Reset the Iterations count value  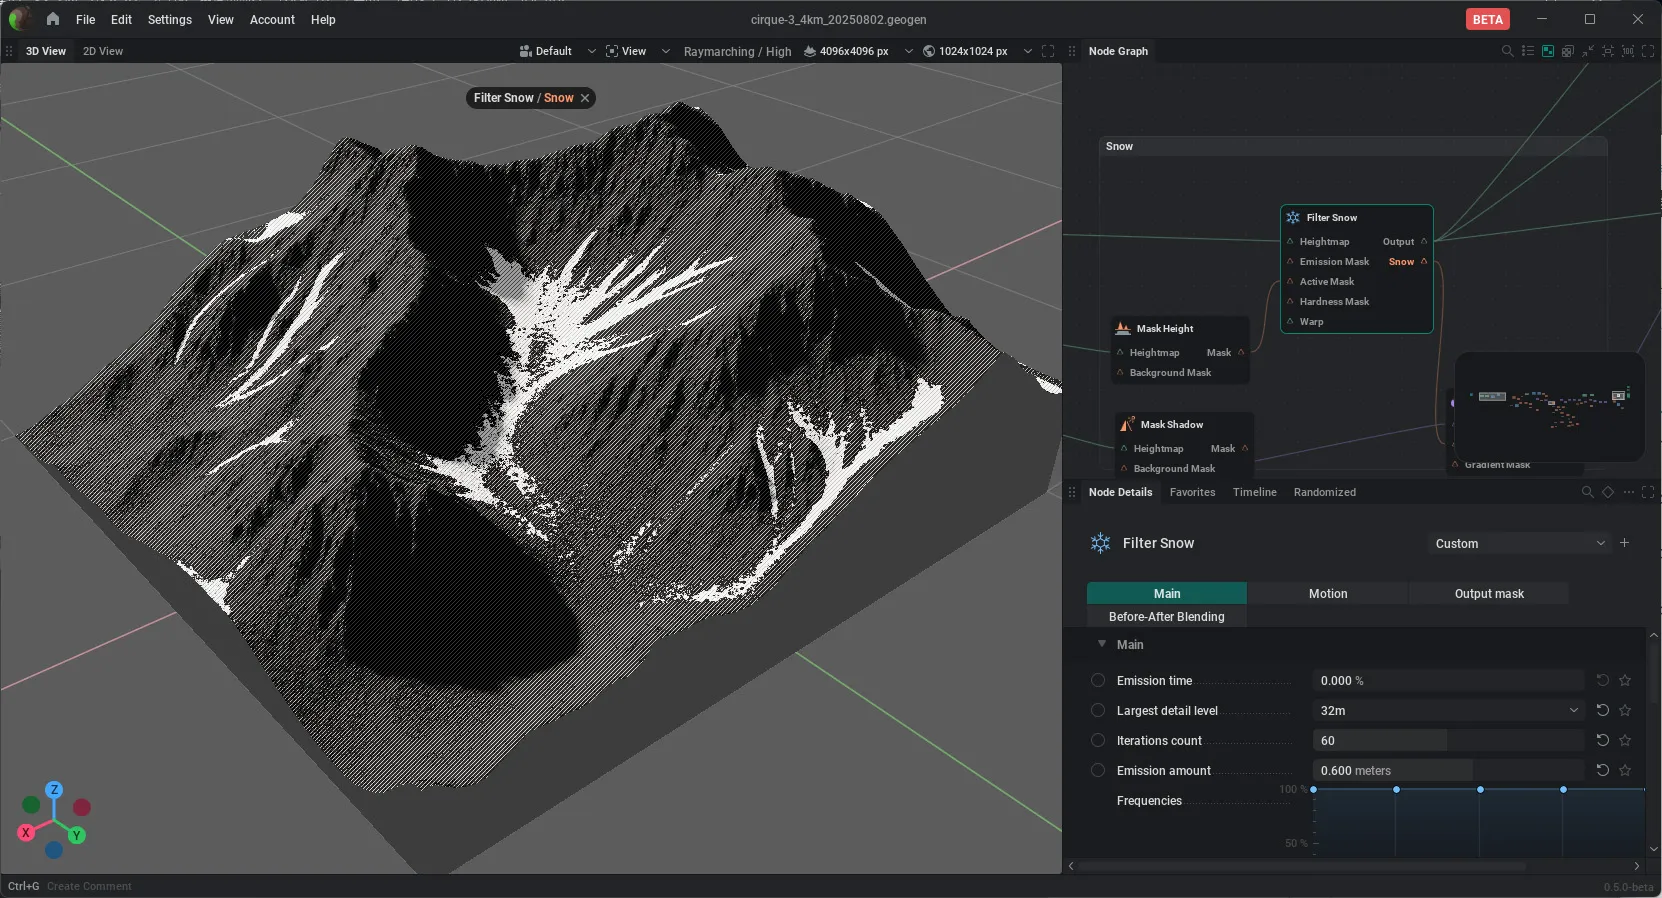click(1602, 740)
